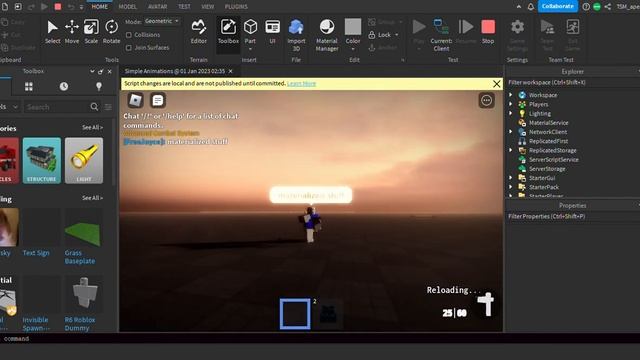Expand the StarterGui node

[510, 178]
